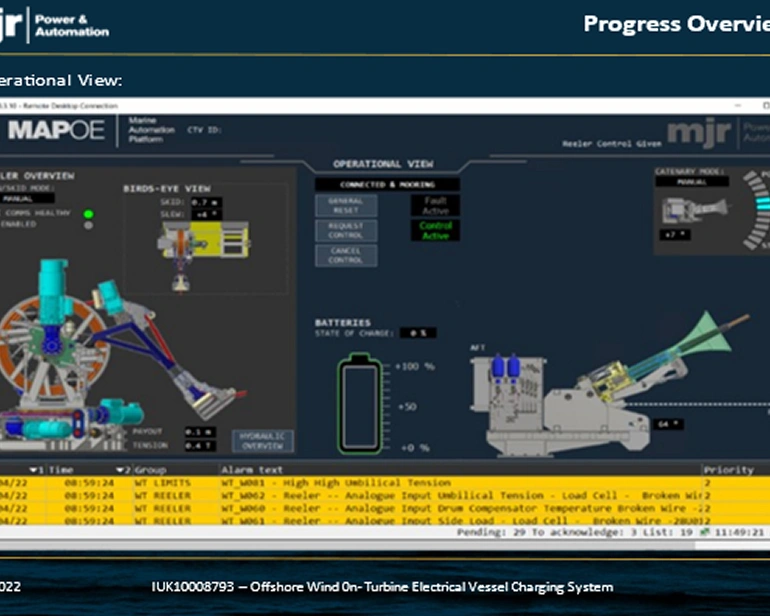Click the Connected & Mooring status field
The height and width of the screenshot is (616, 770).
tap(387, 184)
